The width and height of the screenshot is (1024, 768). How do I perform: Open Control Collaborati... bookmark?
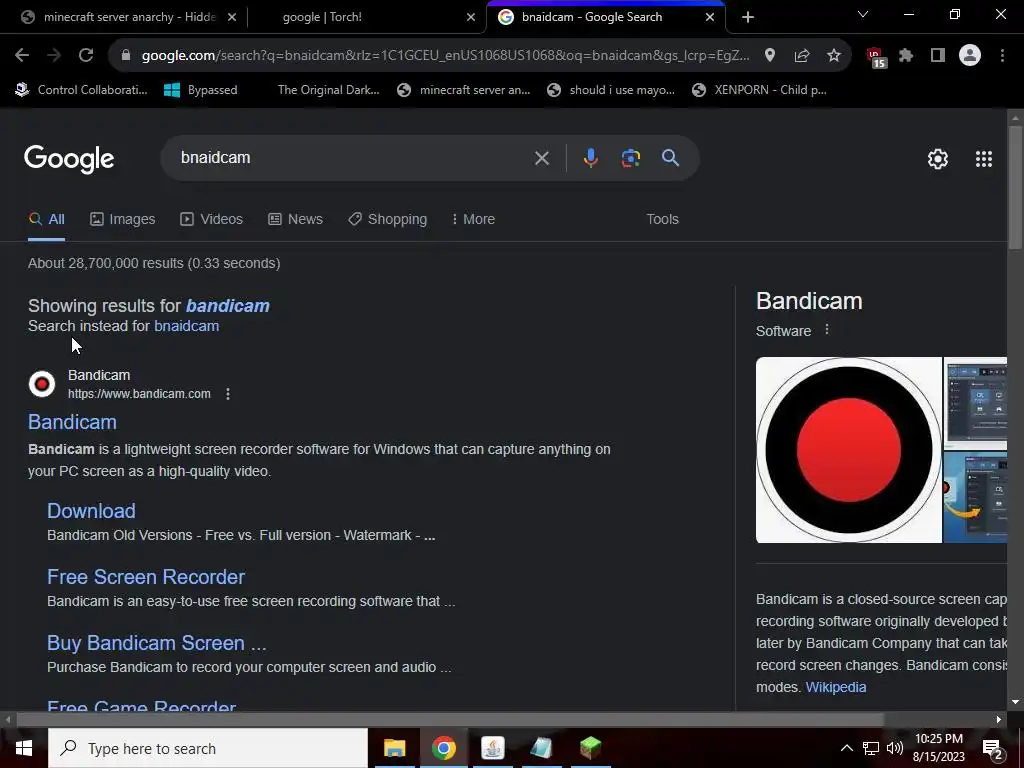82,90
